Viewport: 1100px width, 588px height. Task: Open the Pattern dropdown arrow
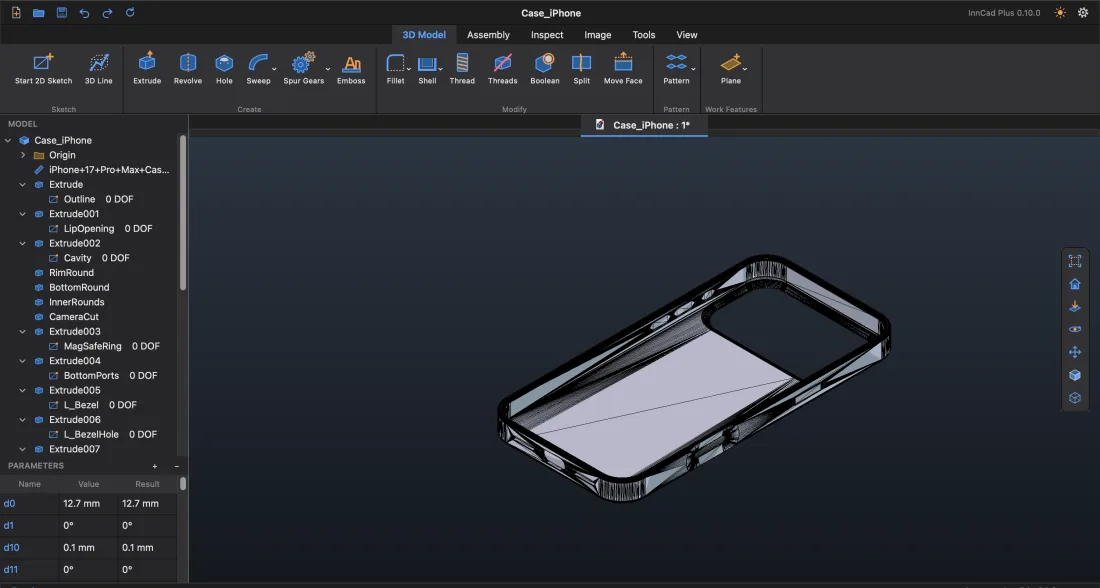click(693, 69)
